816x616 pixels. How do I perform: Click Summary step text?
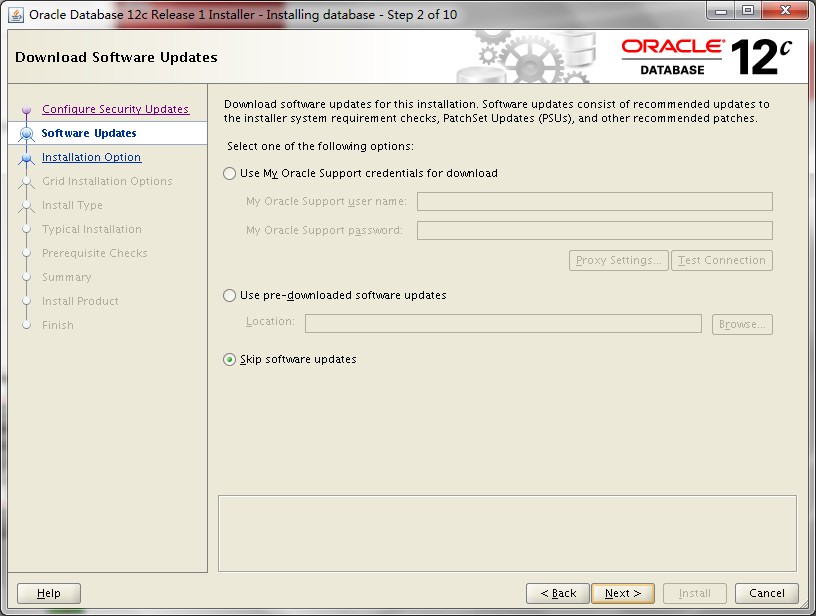click(x=67, y=277)
